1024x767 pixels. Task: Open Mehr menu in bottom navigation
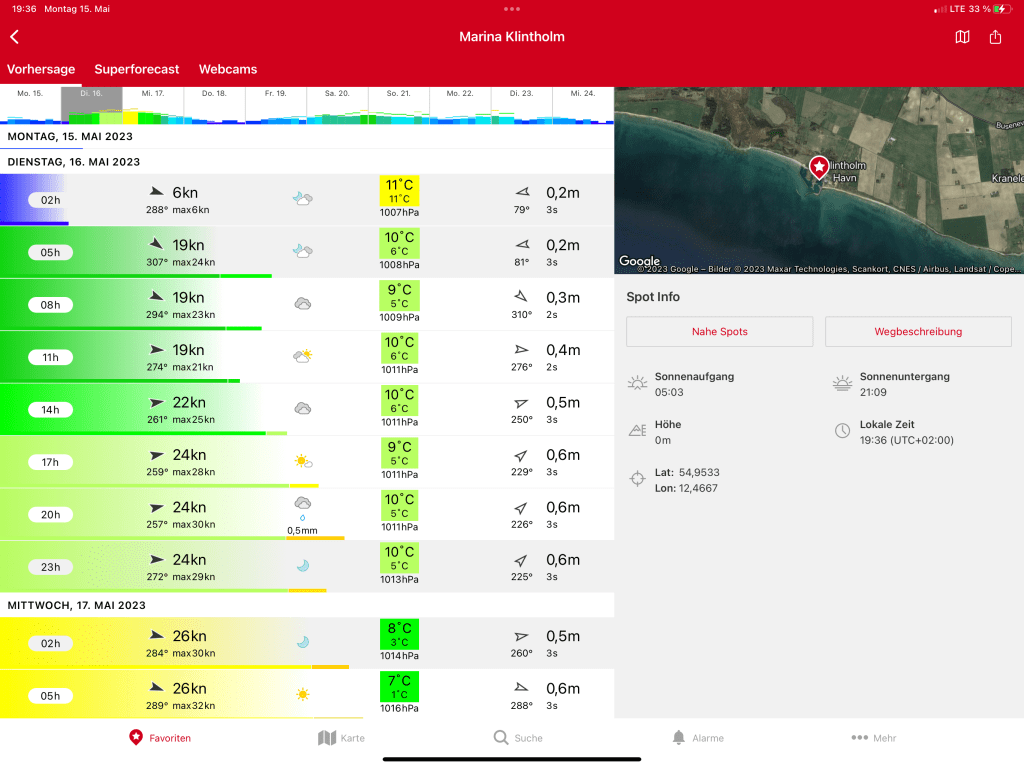(x=873, y=738)
